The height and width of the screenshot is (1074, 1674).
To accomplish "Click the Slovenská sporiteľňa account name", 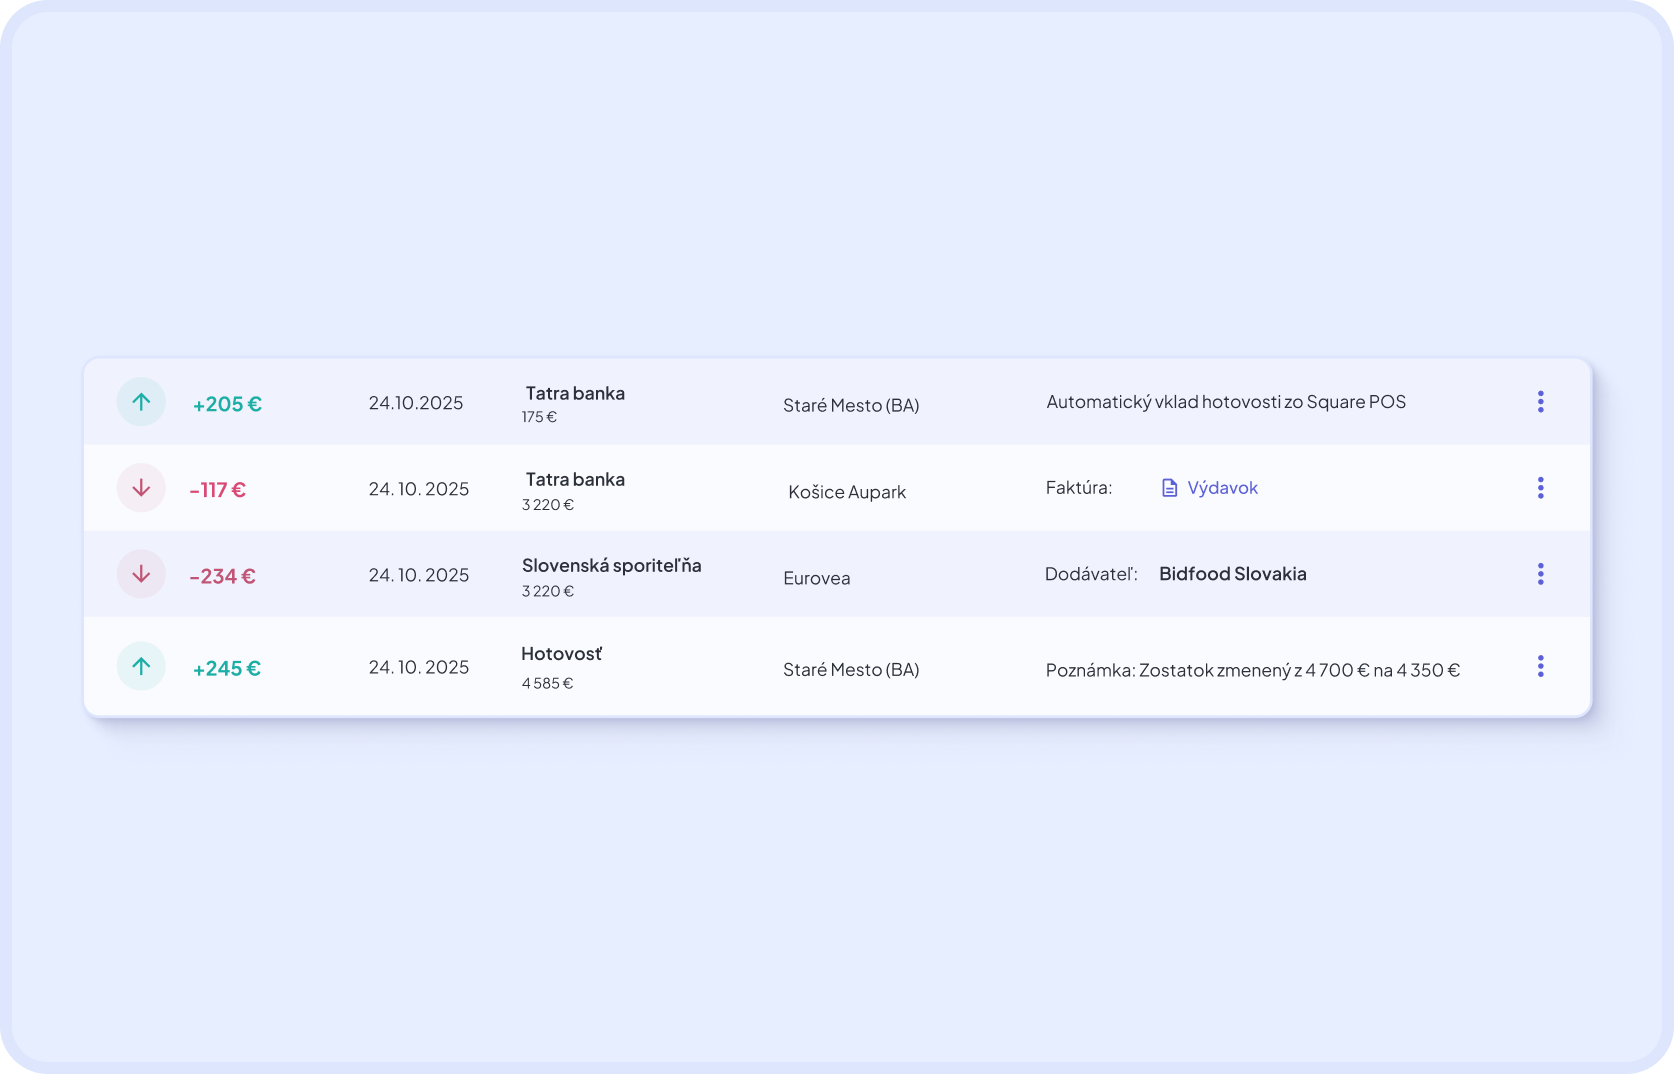I will (x=611, y=566).
